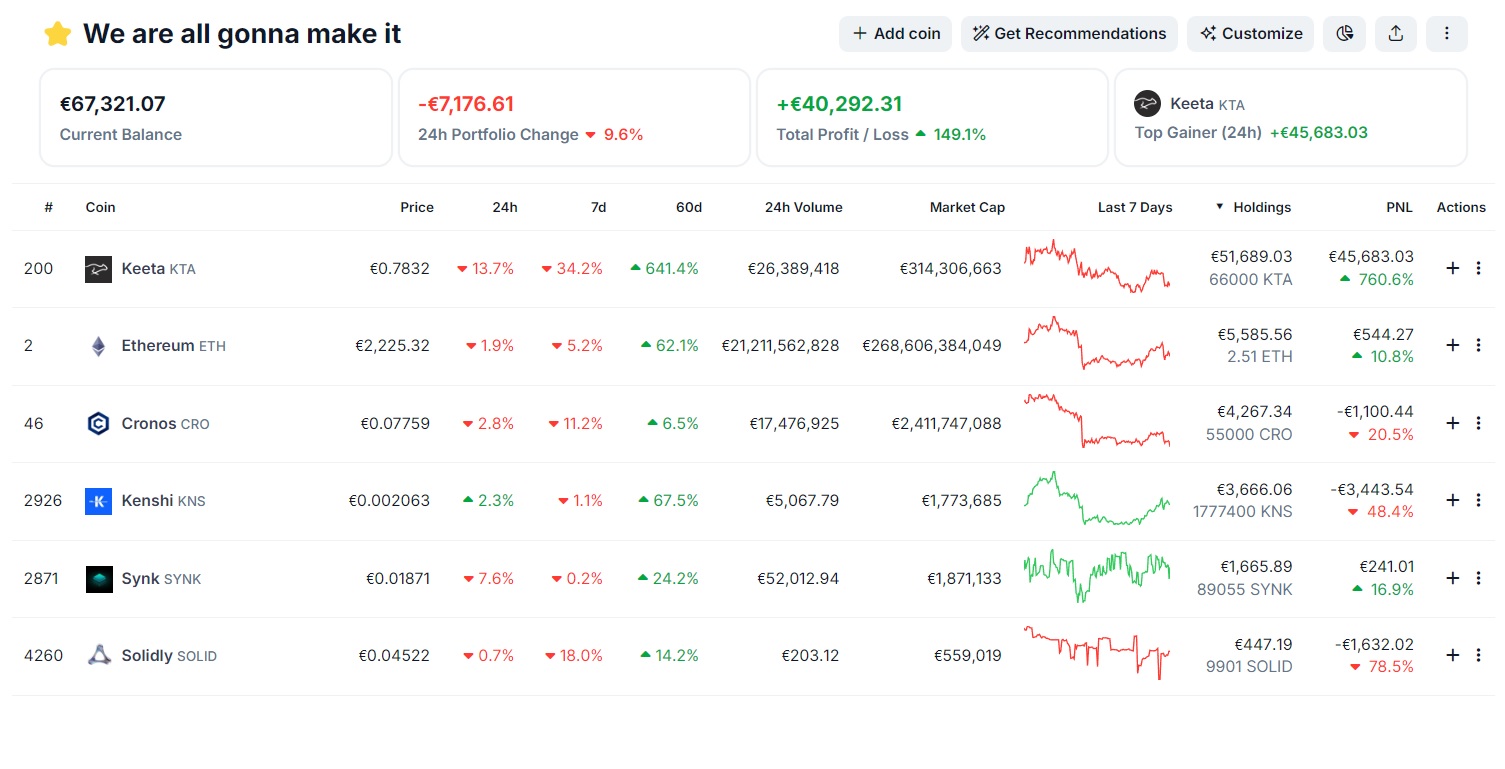
Task: Open the Solidly SOLID coin link
Action: tap(169, 655)
